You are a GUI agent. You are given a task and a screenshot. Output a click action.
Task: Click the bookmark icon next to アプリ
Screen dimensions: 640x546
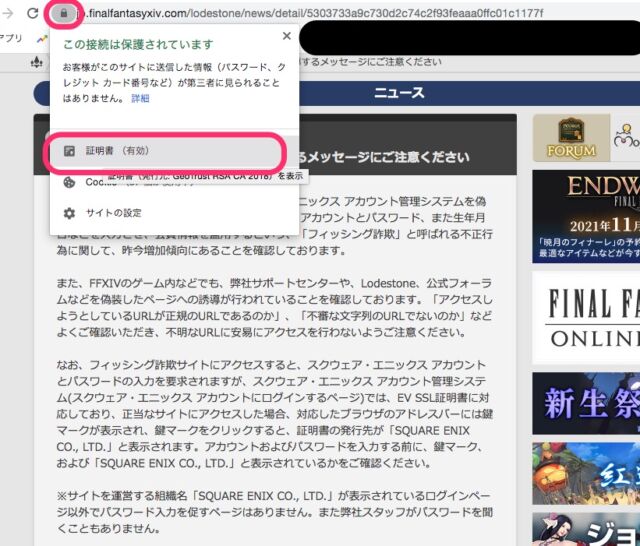[x=42, y=38]
